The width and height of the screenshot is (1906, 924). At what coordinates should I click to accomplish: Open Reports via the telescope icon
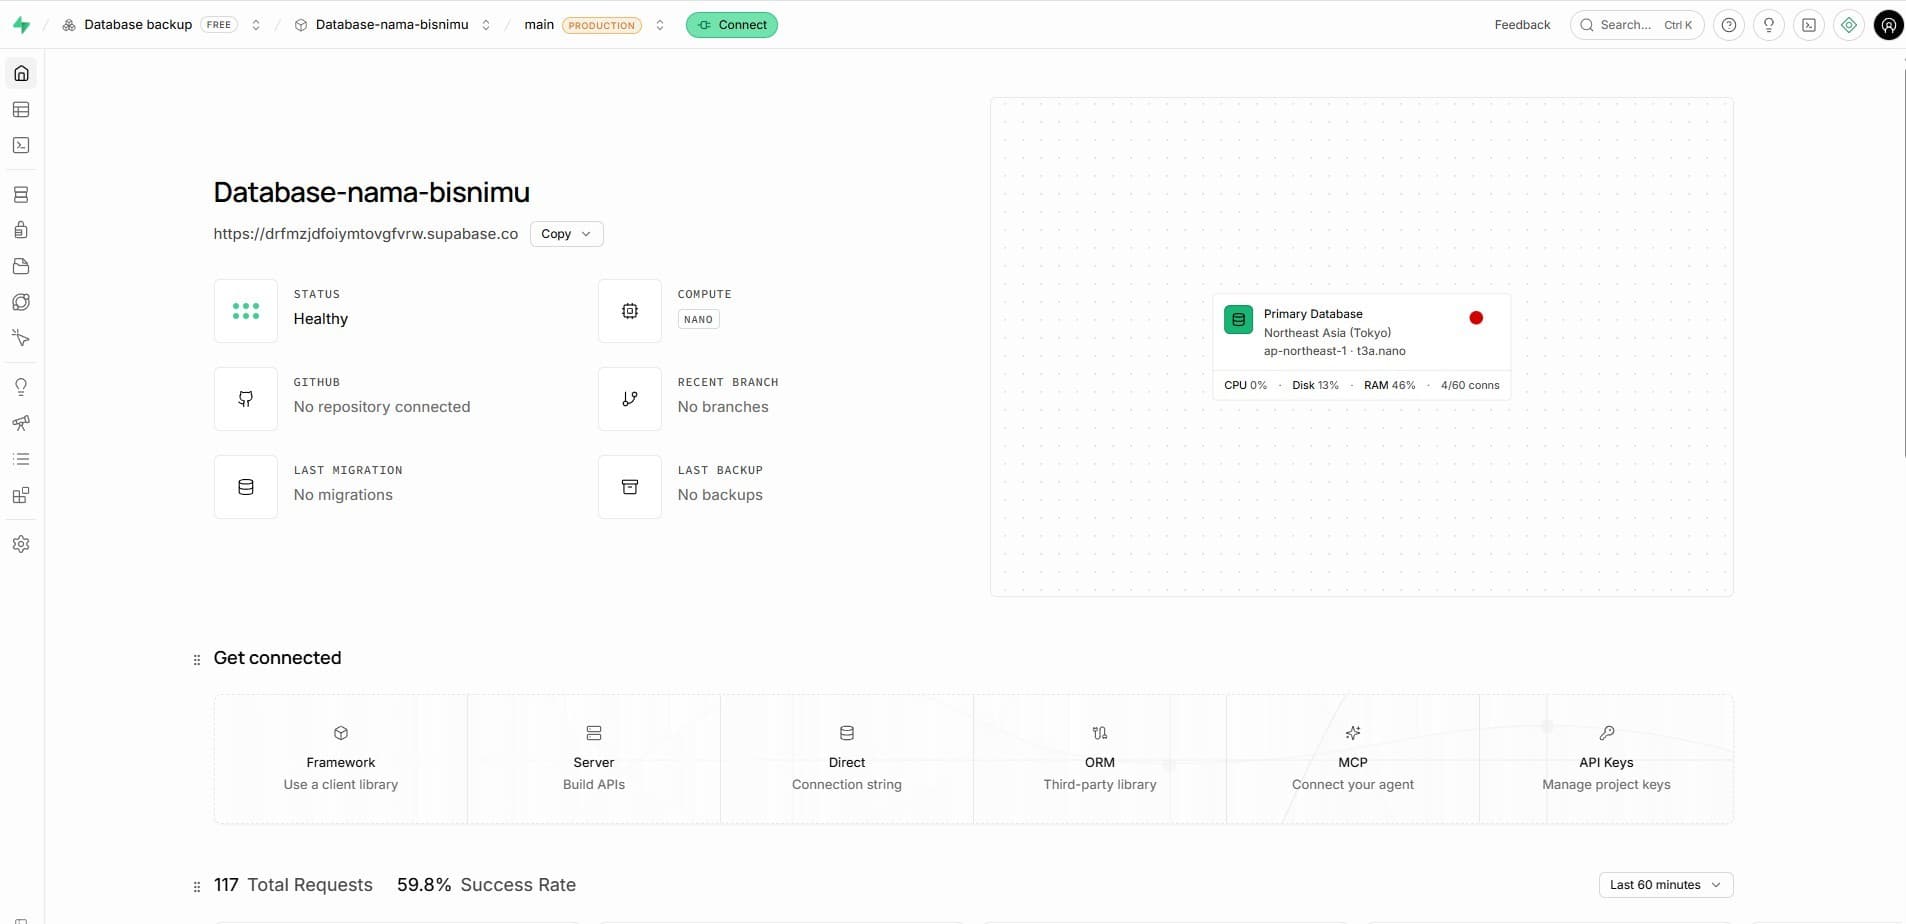point(21,424)
